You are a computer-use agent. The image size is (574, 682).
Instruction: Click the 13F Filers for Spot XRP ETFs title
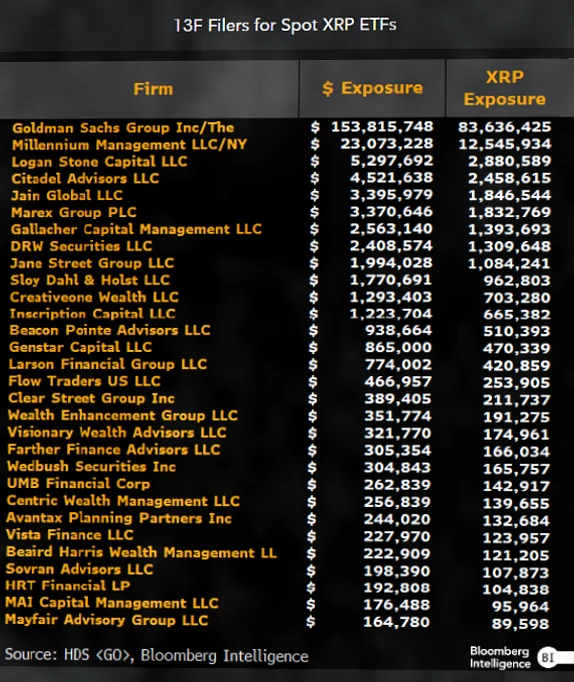click(x=285, y=25)
